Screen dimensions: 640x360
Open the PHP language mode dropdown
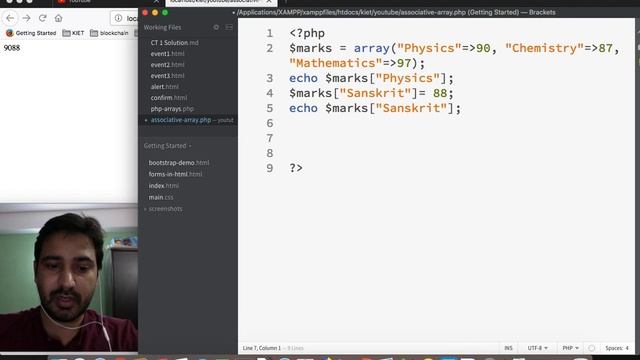tap(570, 348)
